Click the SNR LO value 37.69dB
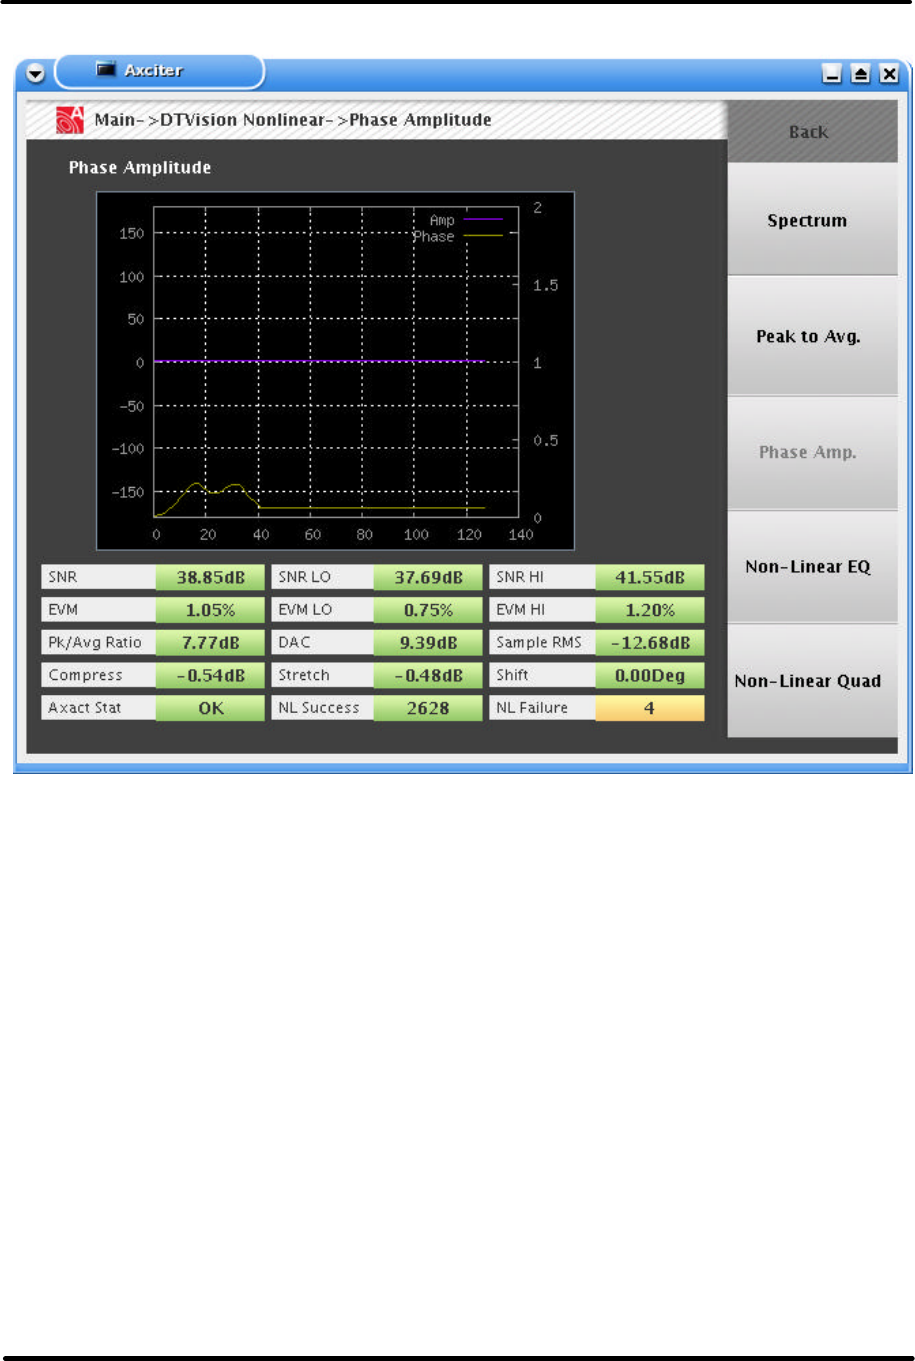Viewport: 915px width, 1361px height. [x=428, y=577]
